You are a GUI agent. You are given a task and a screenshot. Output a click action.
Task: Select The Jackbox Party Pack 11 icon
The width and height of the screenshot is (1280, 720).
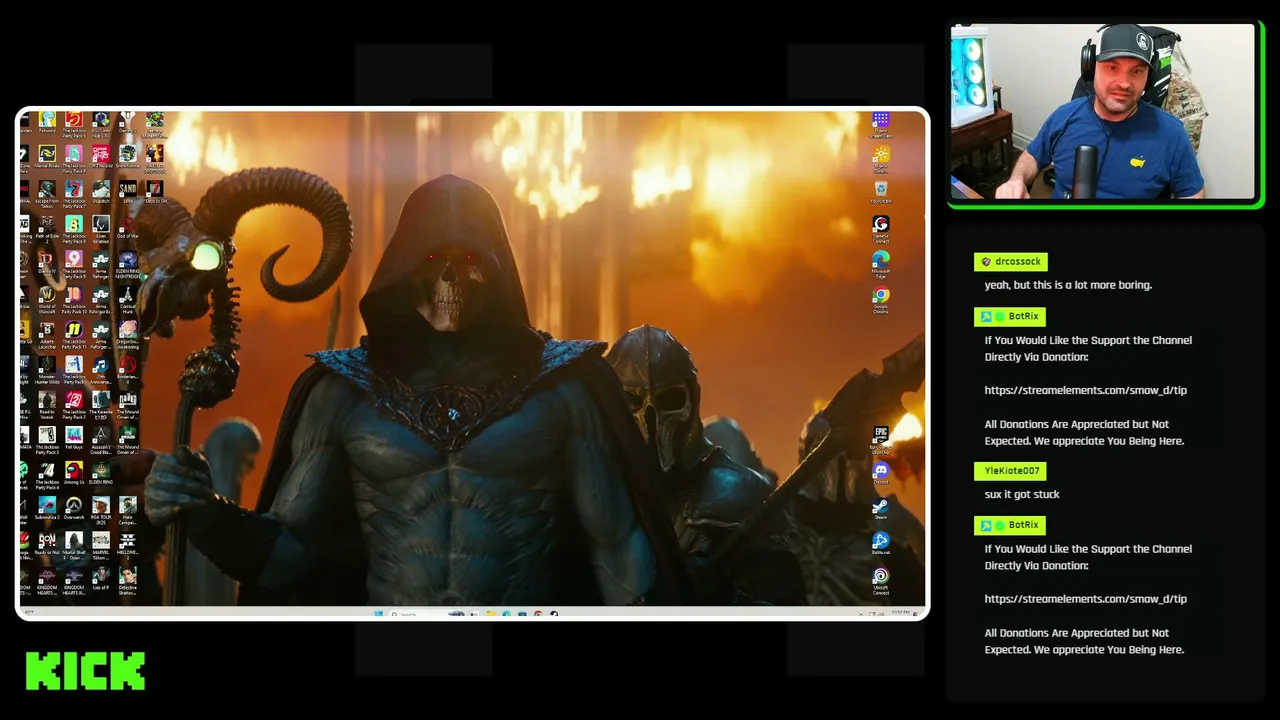click(x=74, y=333)
